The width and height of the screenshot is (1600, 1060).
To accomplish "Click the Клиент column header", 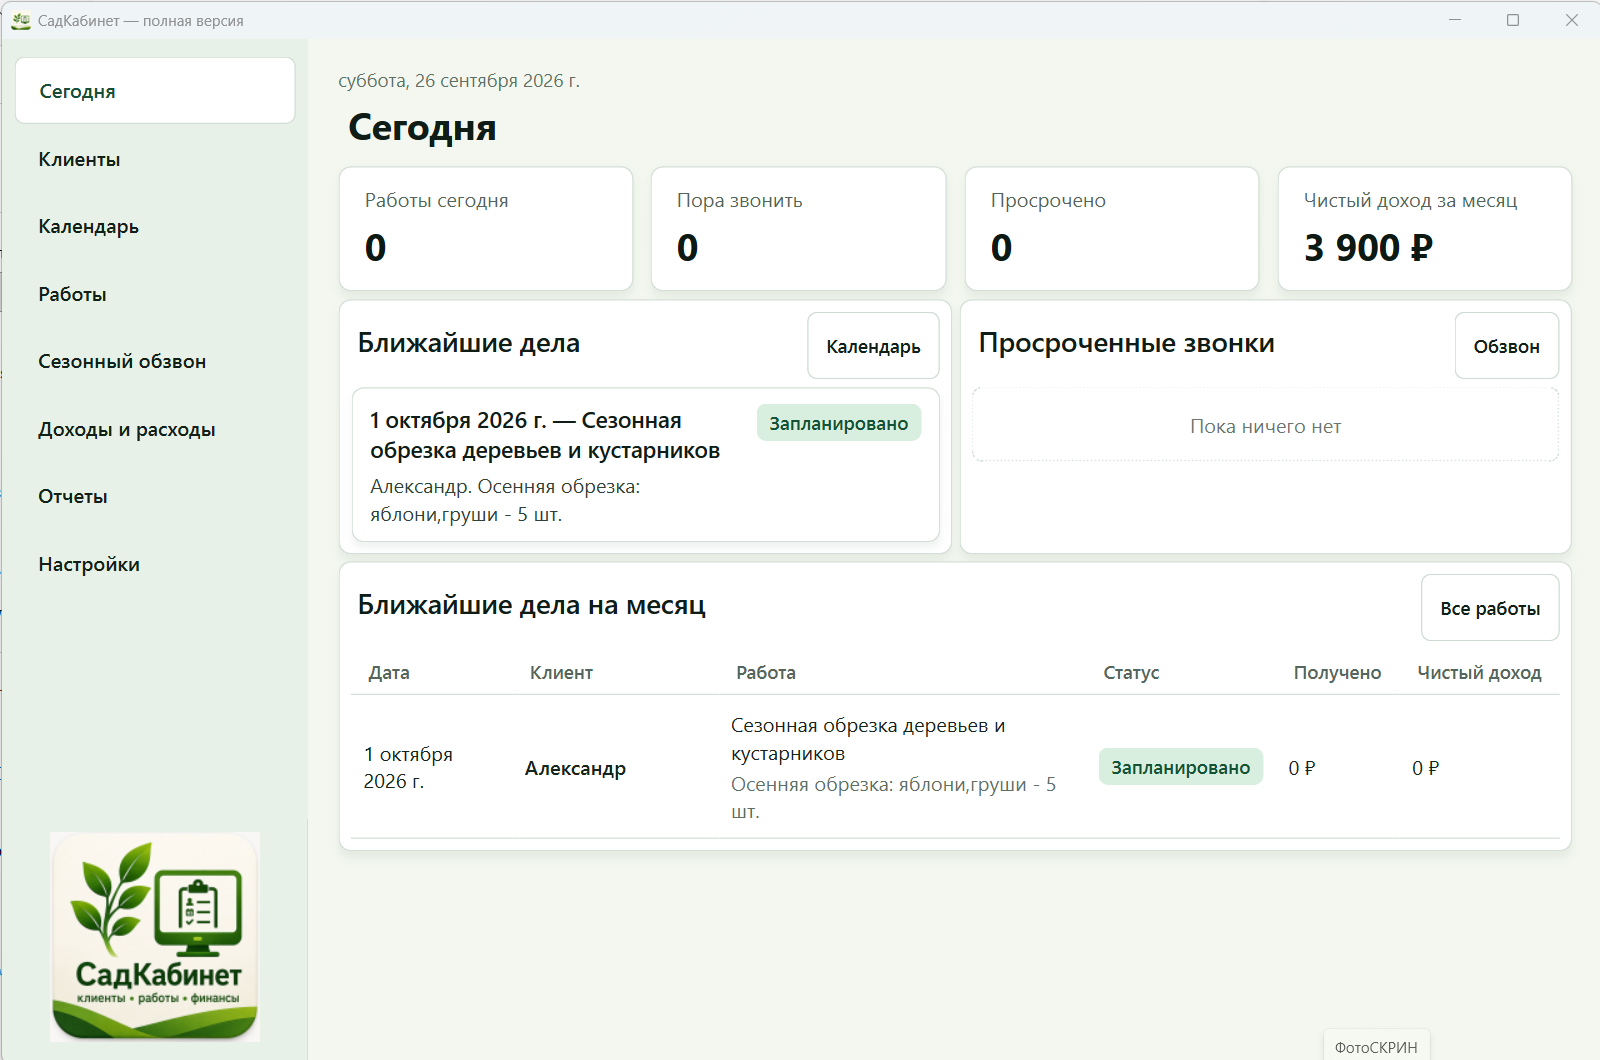I will 561,673.
